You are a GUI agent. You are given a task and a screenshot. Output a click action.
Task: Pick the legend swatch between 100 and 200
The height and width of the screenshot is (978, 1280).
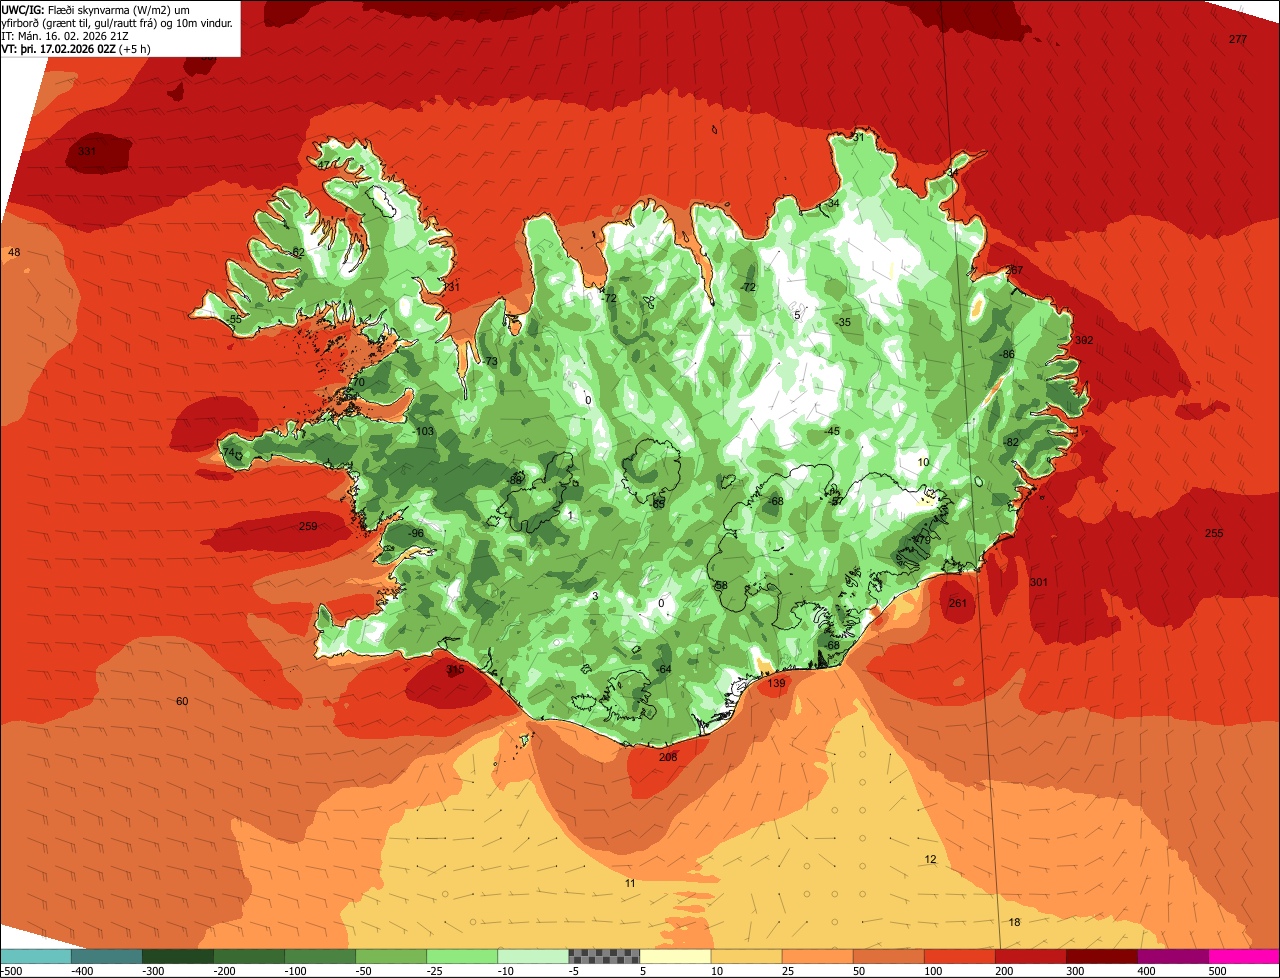[x=958, y=957]
